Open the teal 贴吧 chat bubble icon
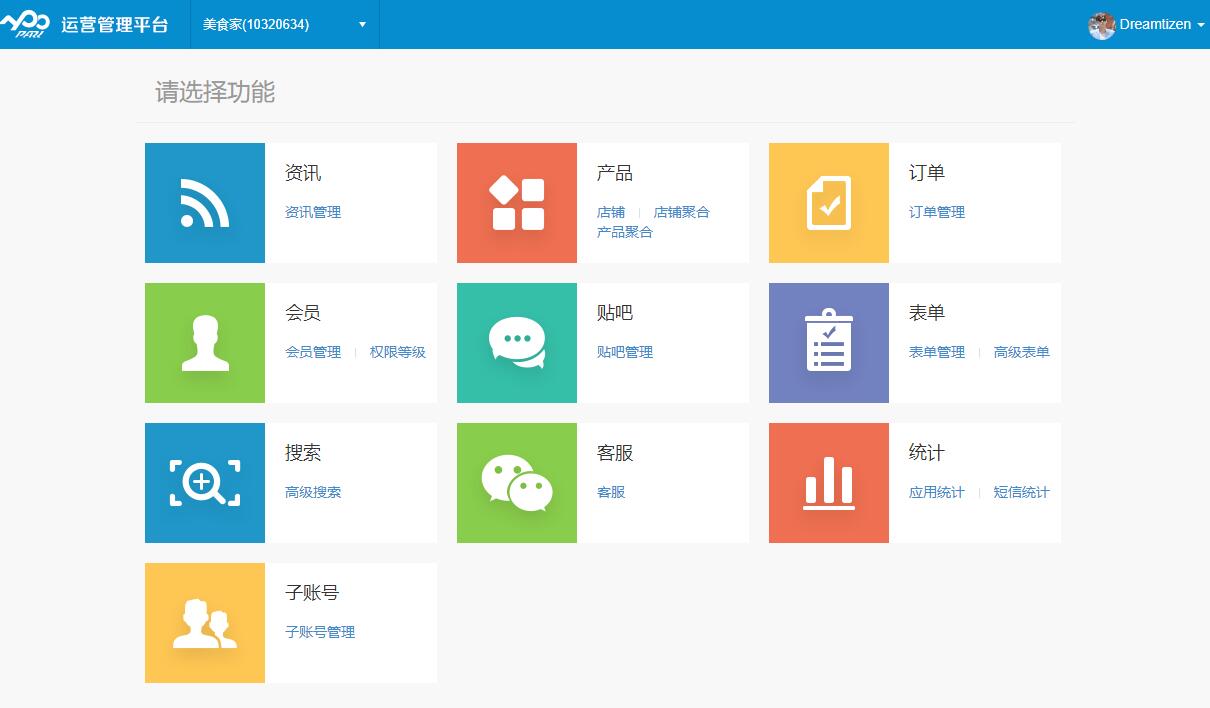The image size is (1210, 708). 517,343
